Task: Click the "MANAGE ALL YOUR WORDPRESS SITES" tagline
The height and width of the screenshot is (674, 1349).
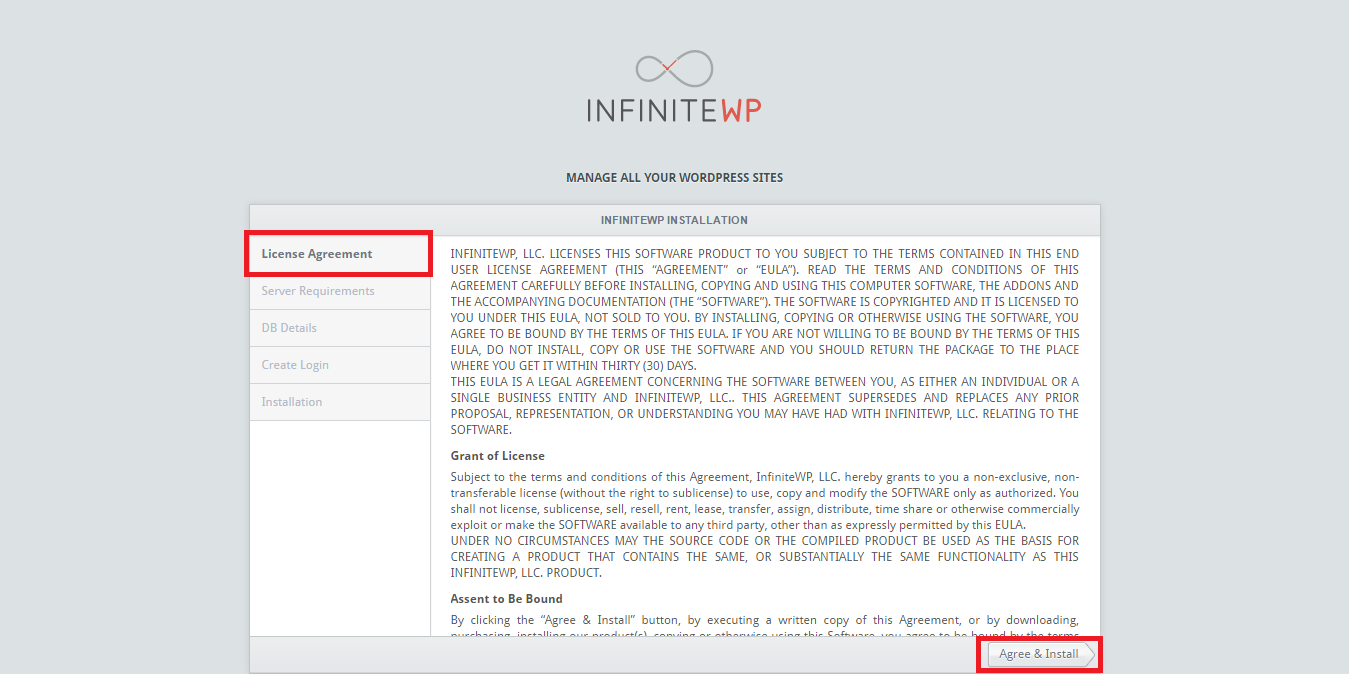Action: (x=674, y=178)
